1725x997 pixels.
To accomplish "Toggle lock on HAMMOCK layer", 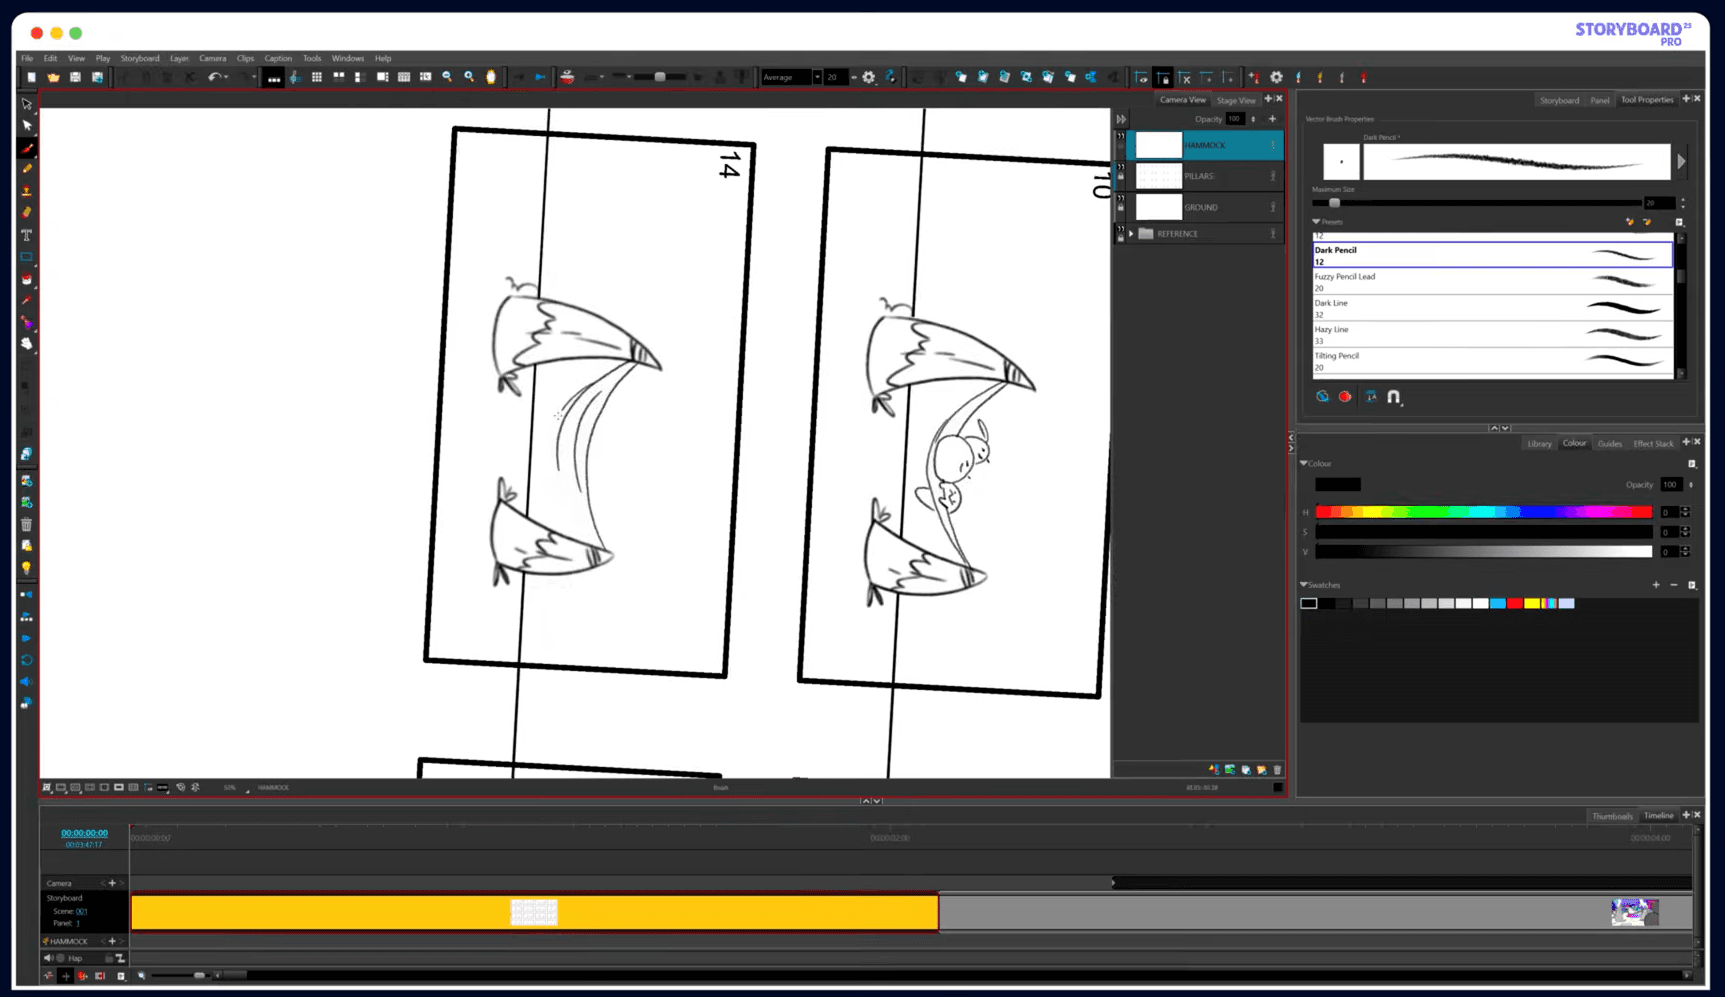I will click(1120, 145).
